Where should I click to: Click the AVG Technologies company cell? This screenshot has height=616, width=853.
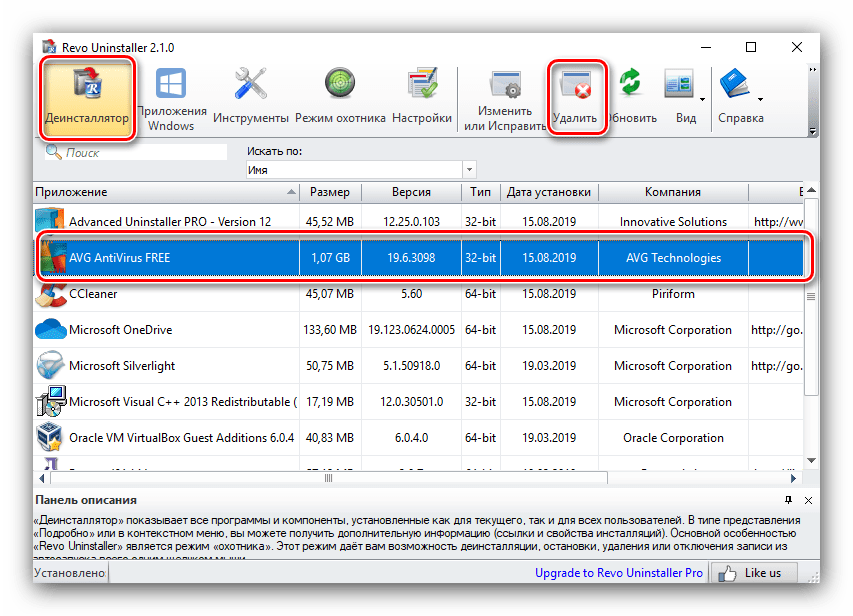click(x=673, y=257)
